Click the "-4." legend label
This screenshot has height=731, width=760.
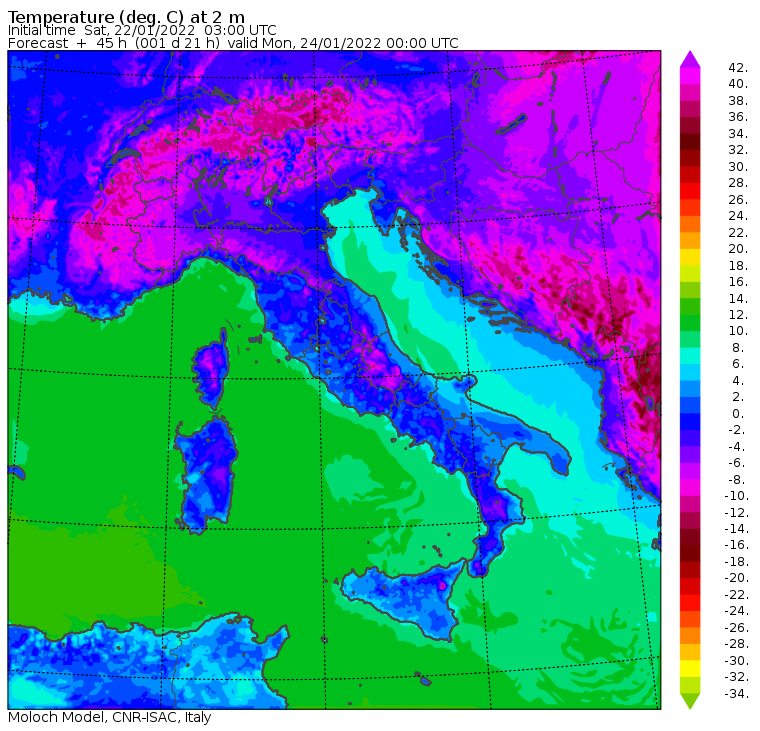737,446
